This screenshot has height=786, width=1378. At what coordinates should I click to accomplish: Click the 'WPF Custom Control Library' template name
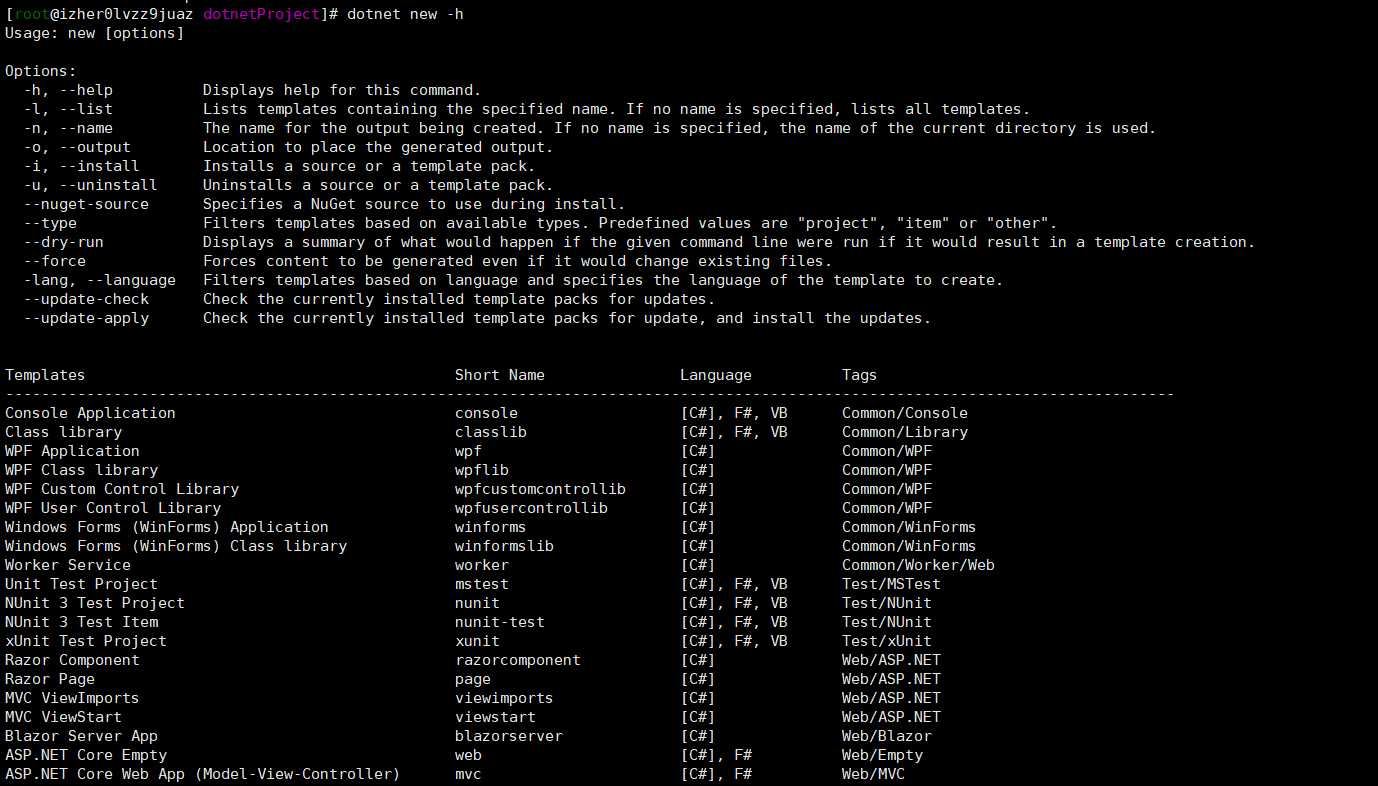click(122, 489)
